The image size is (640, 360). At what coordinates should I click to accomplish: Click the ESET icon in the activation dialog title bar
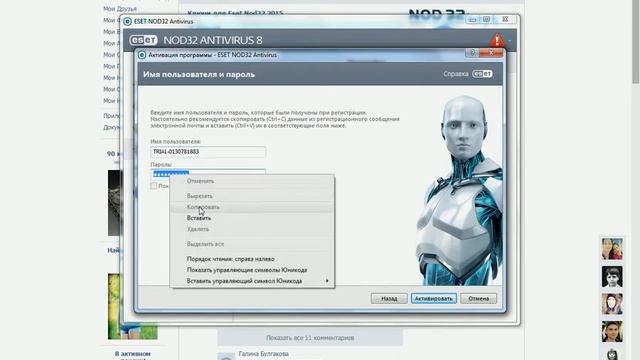(142, 55)
